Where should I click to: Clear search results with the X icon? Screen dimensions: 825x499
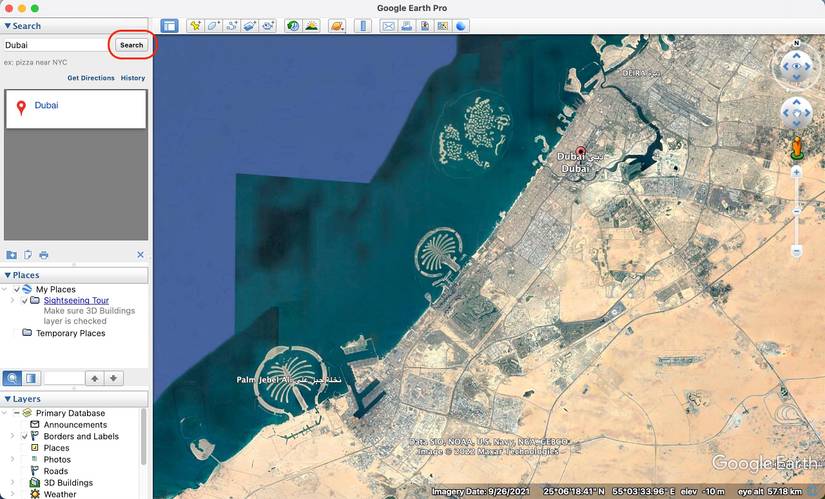point(140,255)
